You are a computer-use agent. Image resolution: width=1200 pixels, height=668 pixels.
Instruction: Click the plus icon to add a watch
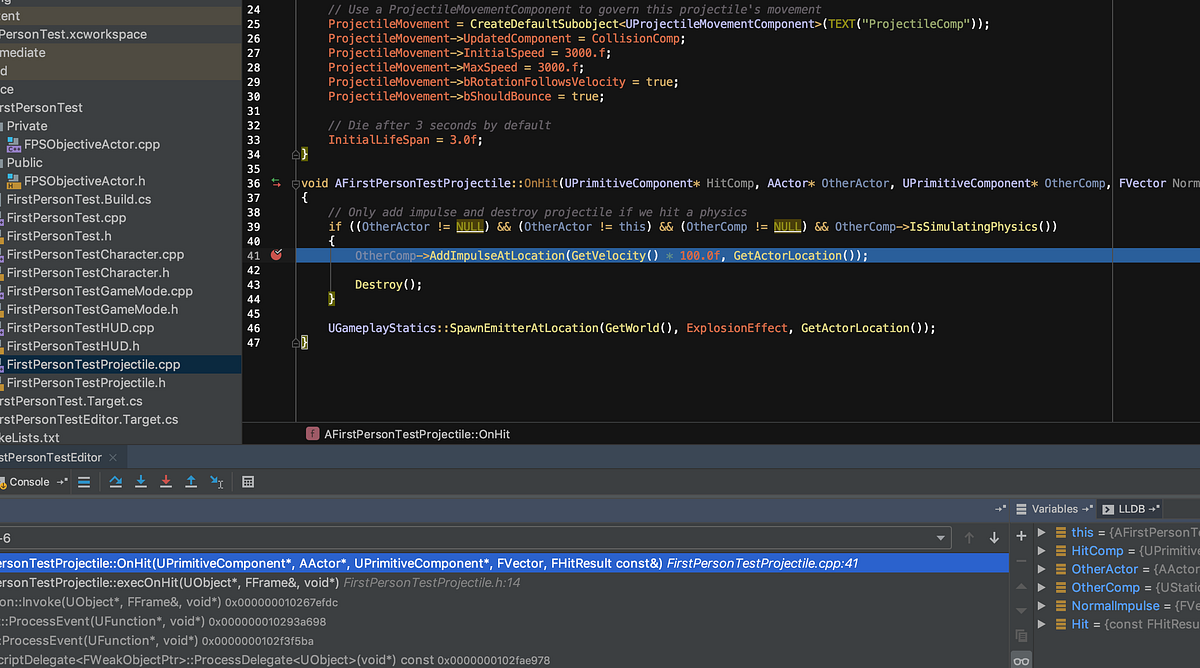[x=1021, y=536]
